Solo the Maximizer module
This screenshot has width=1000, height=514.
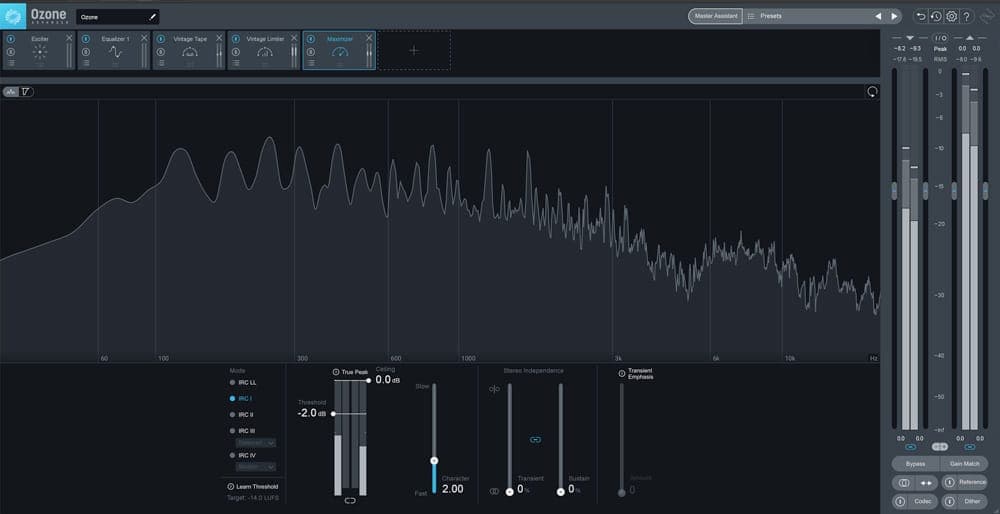point(311,52)
